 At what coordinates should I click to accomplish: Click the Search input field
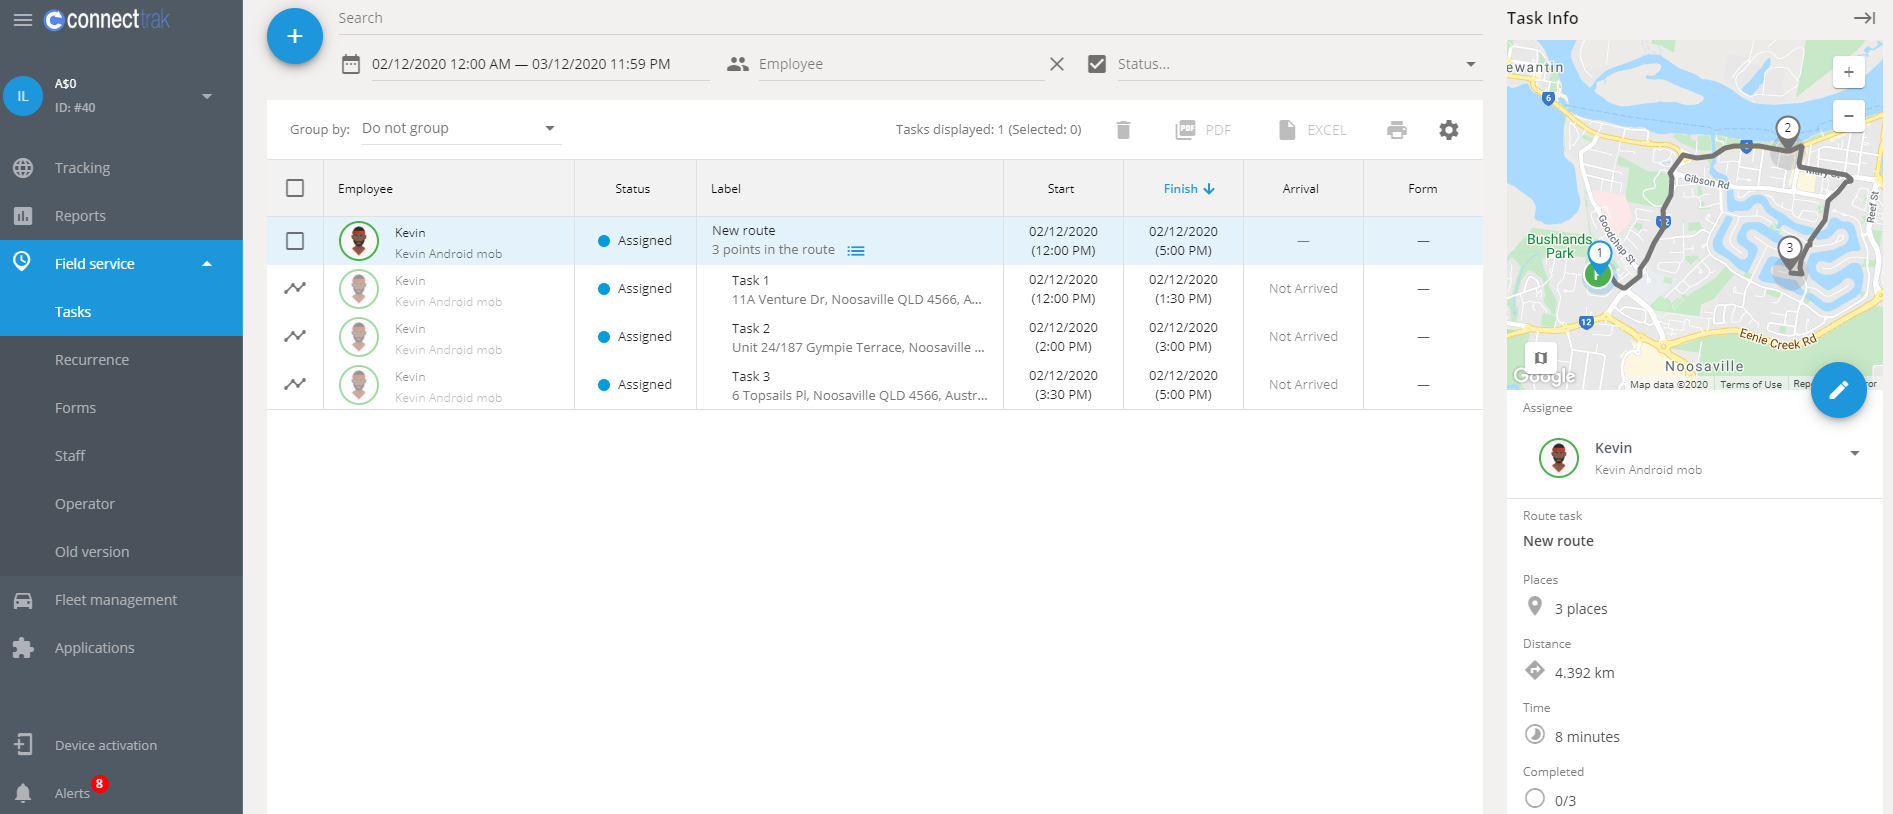point(900,18)
